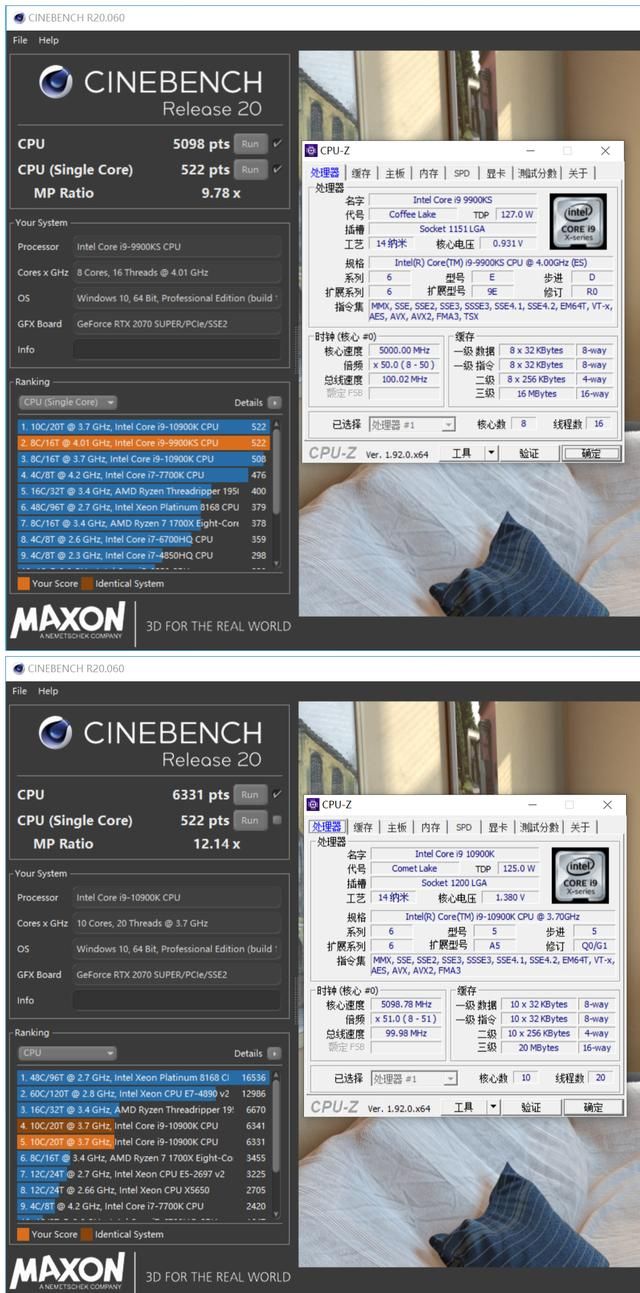Click the orange Your Score swatch under the Single Core ranking
The image size is (640, 1293).
[x=23, y=583]
